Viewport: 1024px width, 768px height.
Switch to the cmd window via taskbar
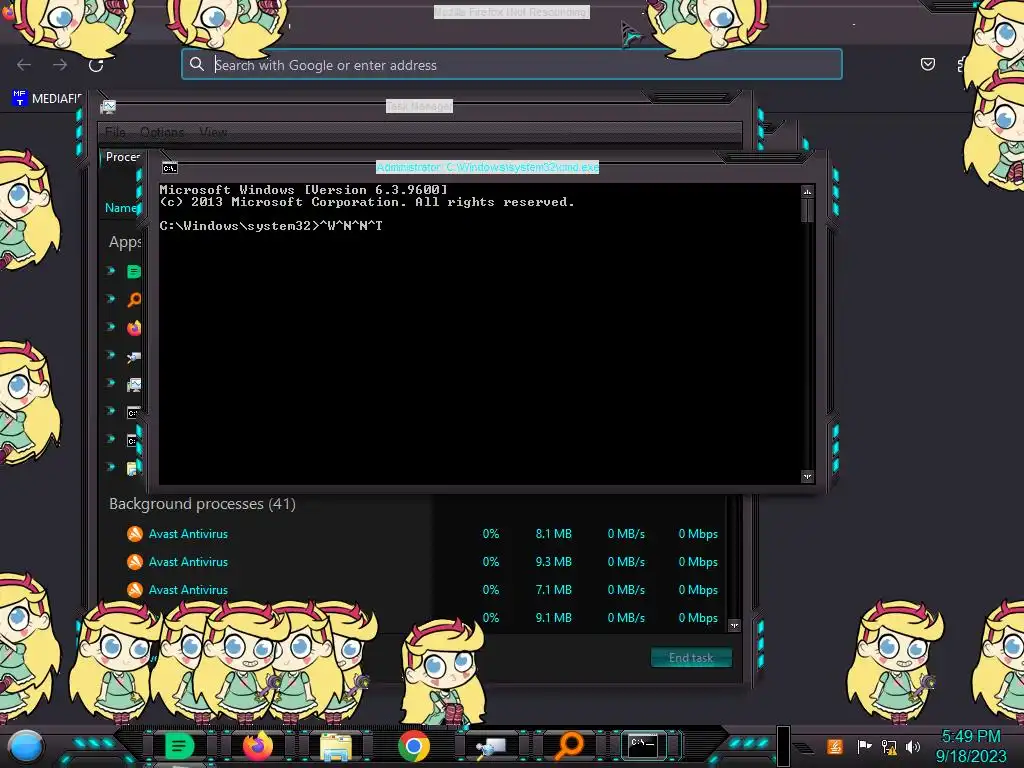point(643,745)
